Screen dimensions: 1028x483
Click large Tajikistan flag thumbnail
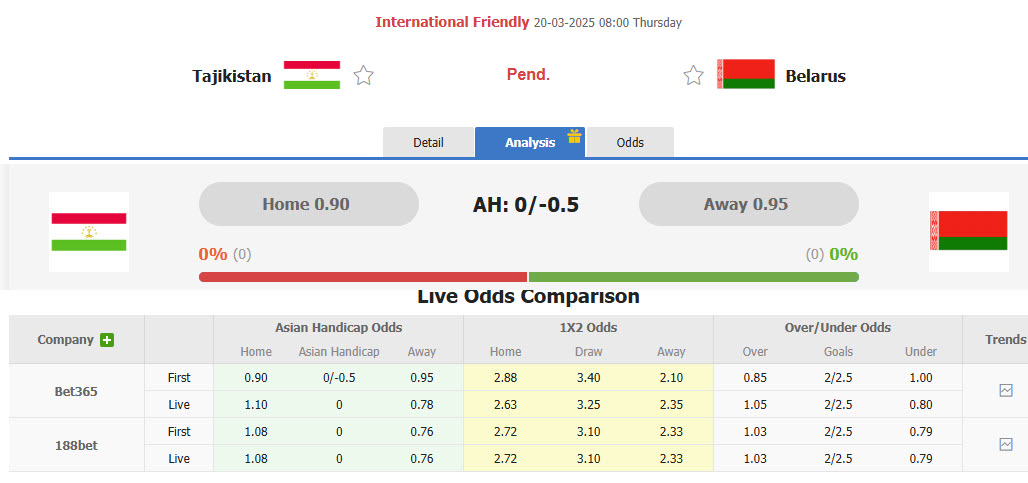[89, 232]
